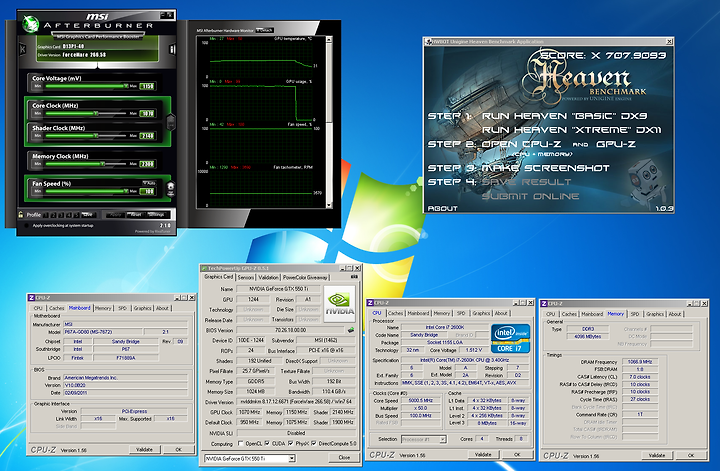Open the PowerColor Giveaway tab

[x=305, y=277]
